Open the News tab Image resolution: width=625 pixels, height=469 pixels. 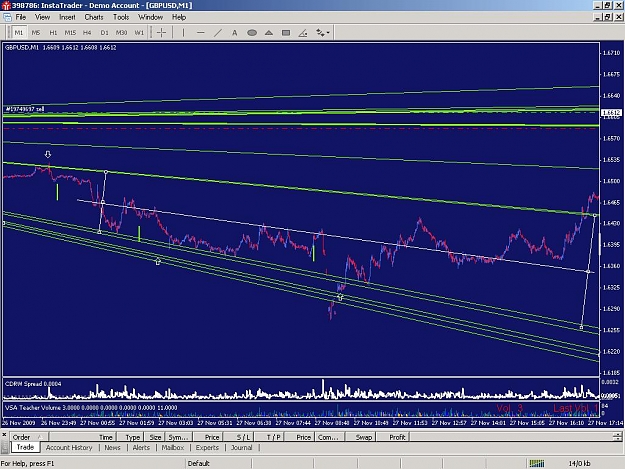112,447
